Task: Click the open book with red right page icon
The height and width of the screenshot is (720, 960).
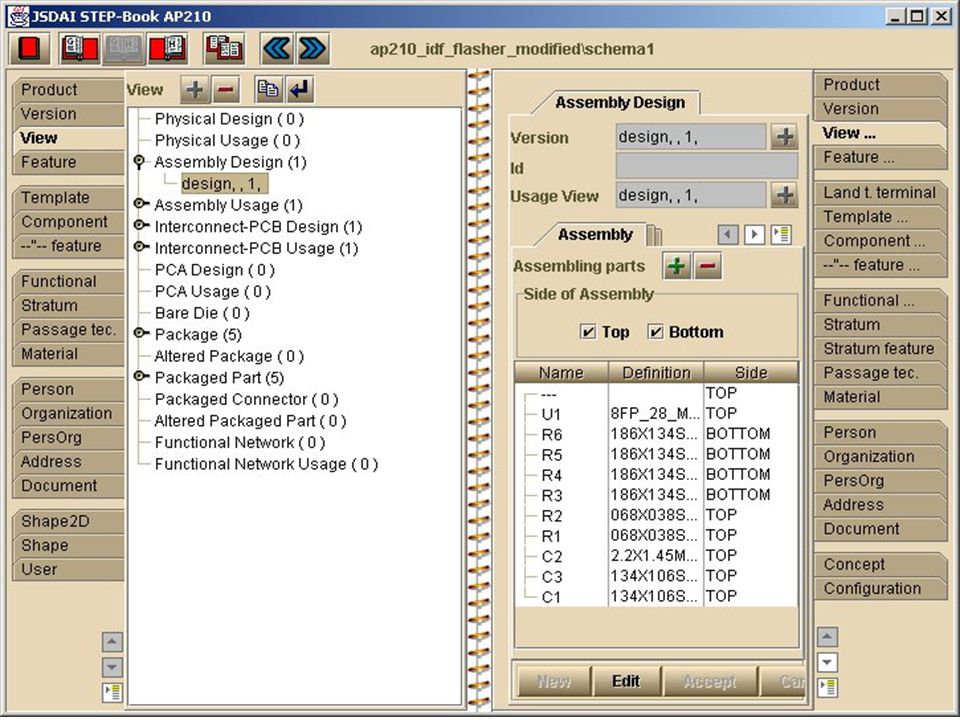Action: (80, 48)
